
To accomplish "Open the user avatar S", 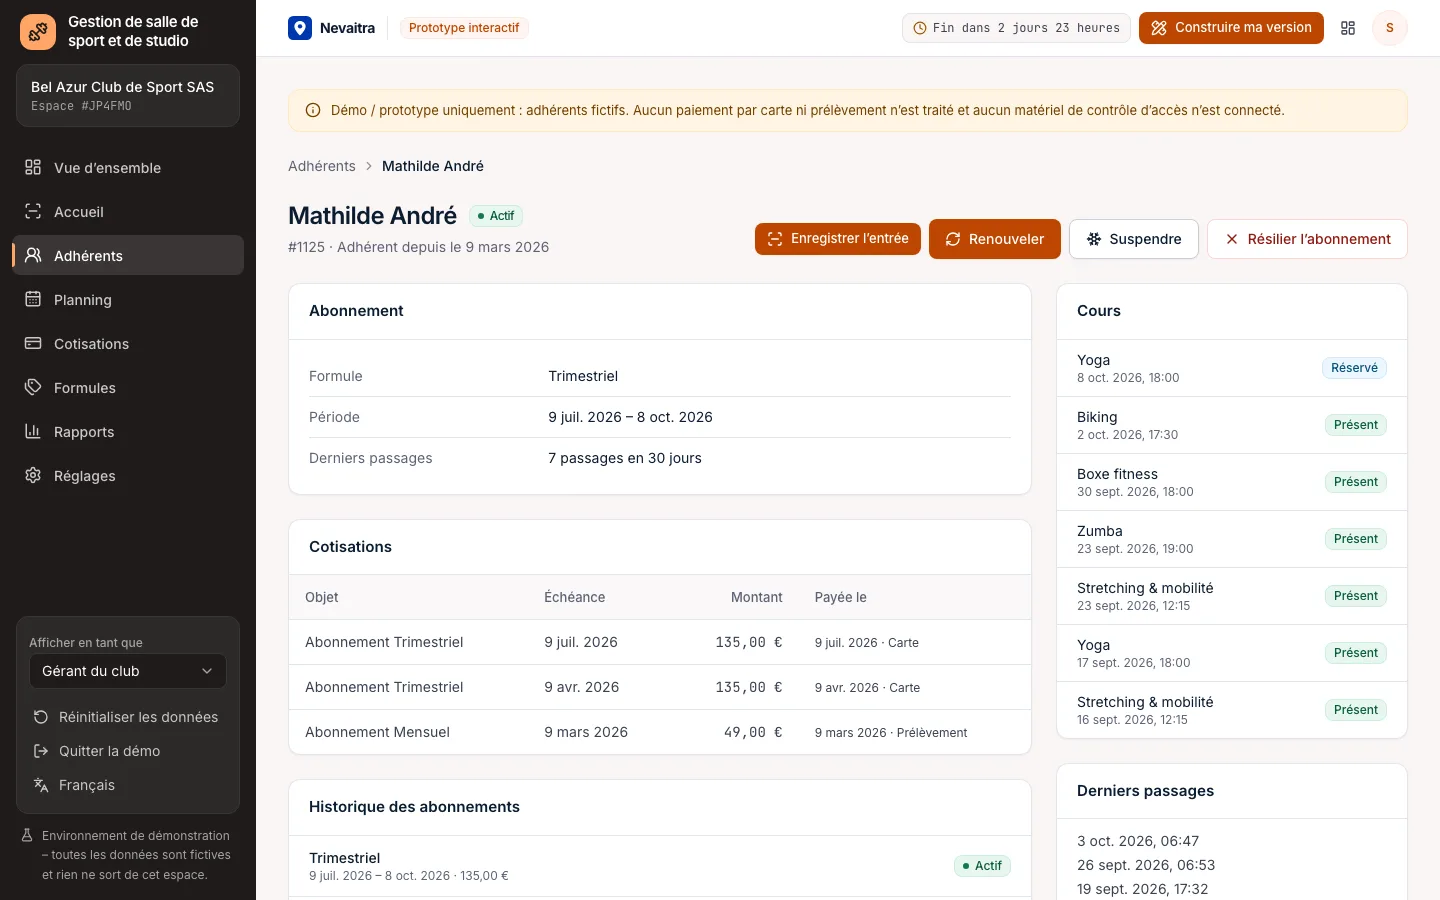I will (1389, 28).
